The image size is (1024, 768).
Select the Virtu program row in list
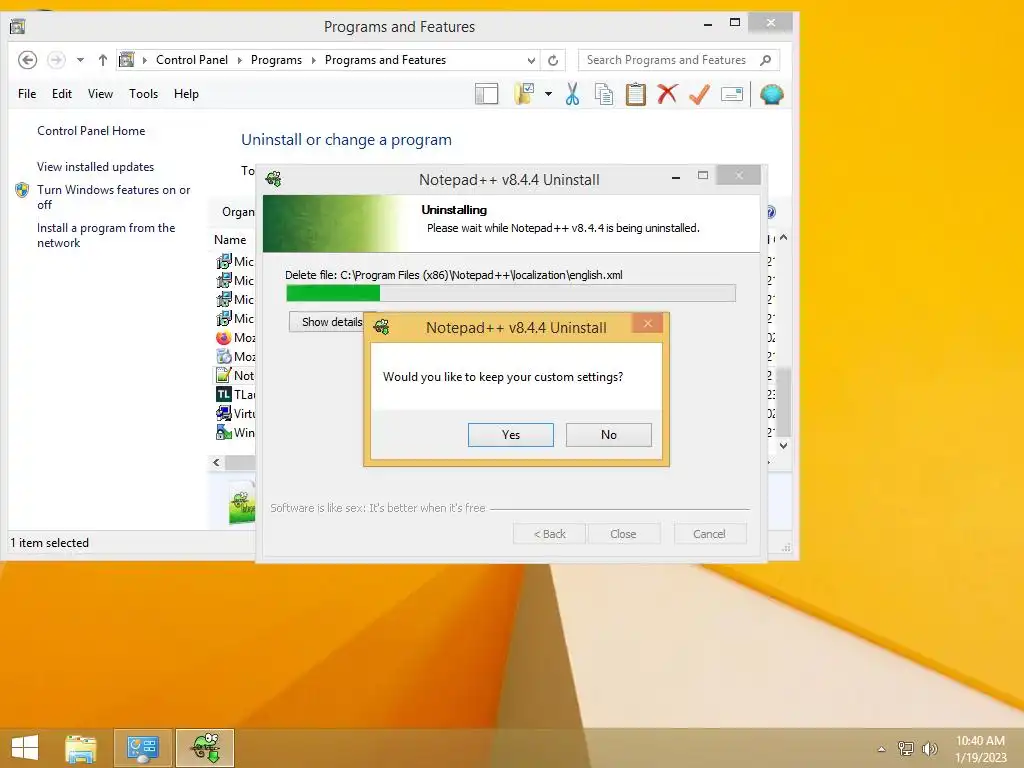pos(235,413)
